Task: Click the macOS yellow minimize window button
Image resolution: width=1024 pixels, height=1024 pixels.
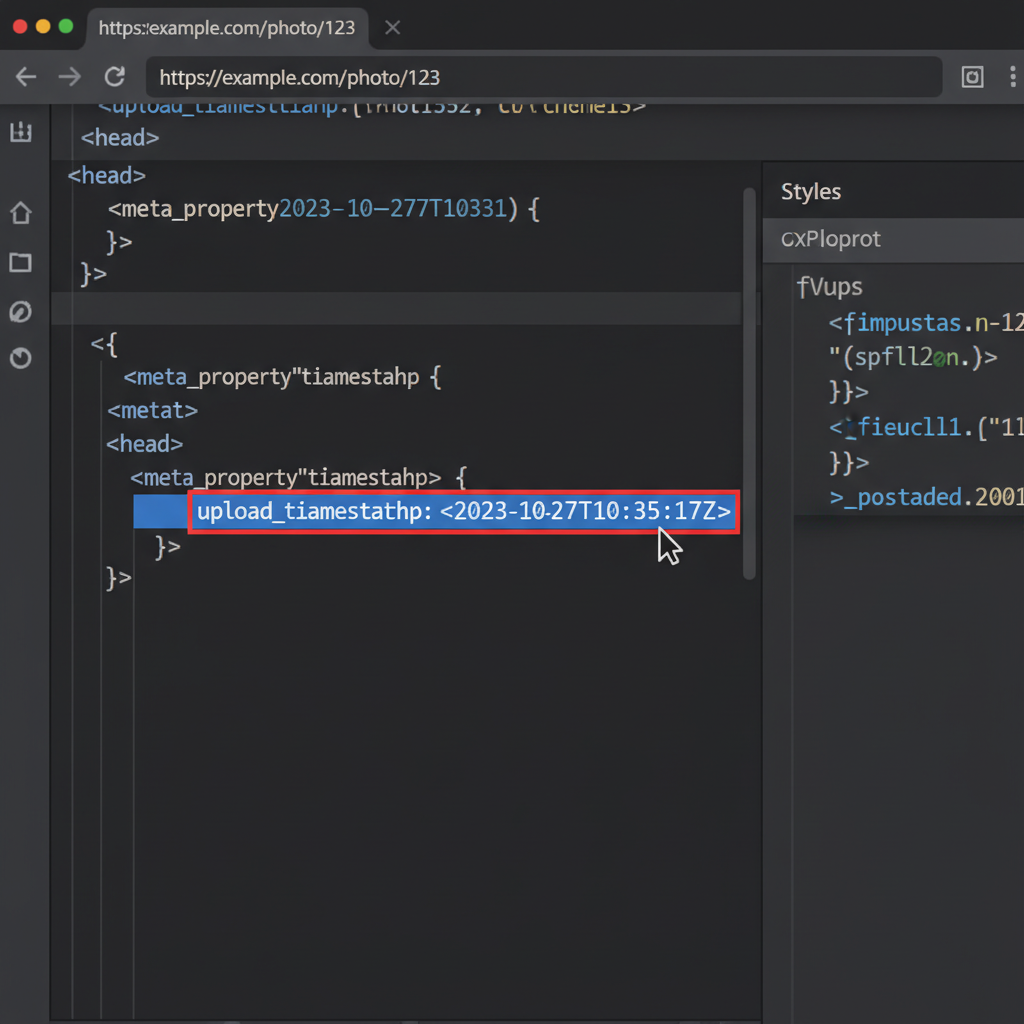Action: click(x=43, y=26)
